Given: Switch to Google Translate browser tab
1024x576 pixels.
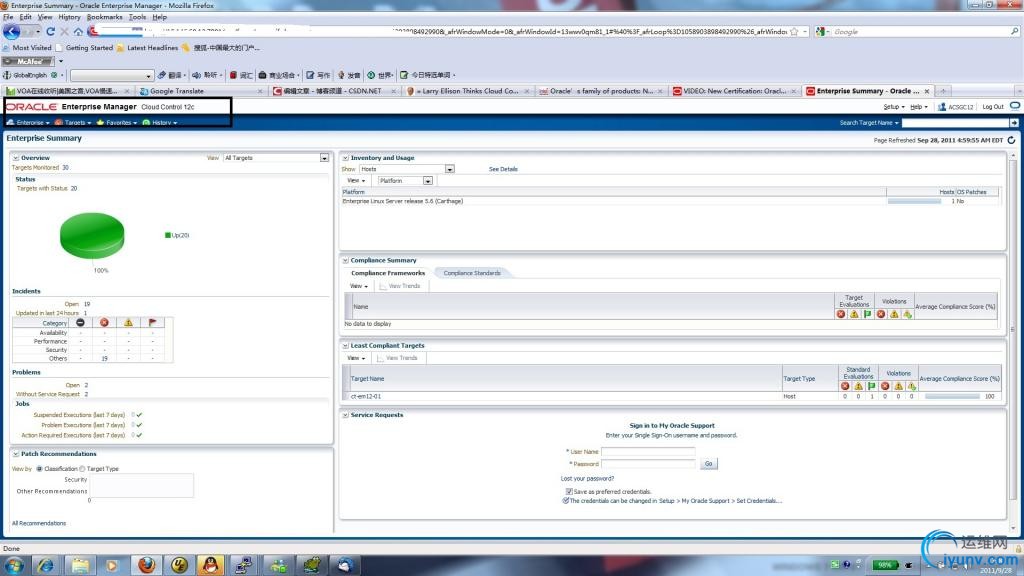Looking at the screenshot, I should pyautogui.click(x=177, y=91).
